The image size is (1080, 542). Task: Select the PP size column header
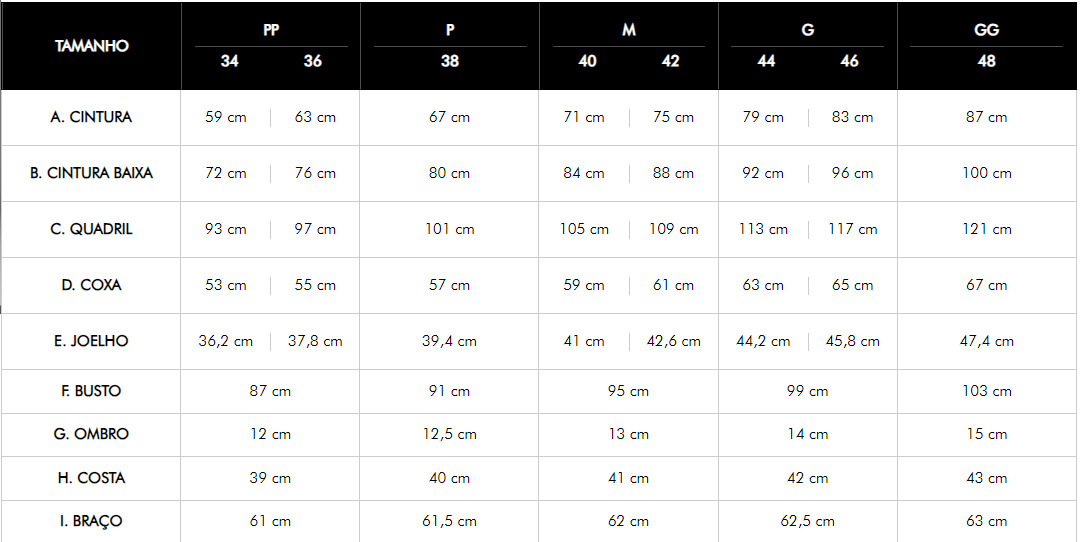[x=271, y=30]
